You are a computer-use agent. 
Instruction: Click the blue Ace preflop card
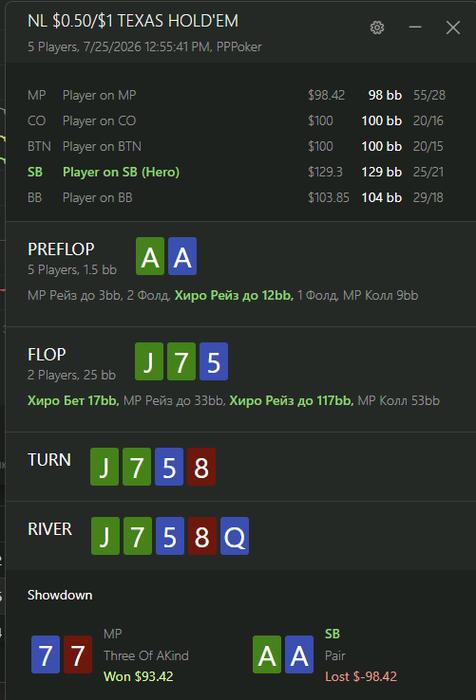click(182, 256)
